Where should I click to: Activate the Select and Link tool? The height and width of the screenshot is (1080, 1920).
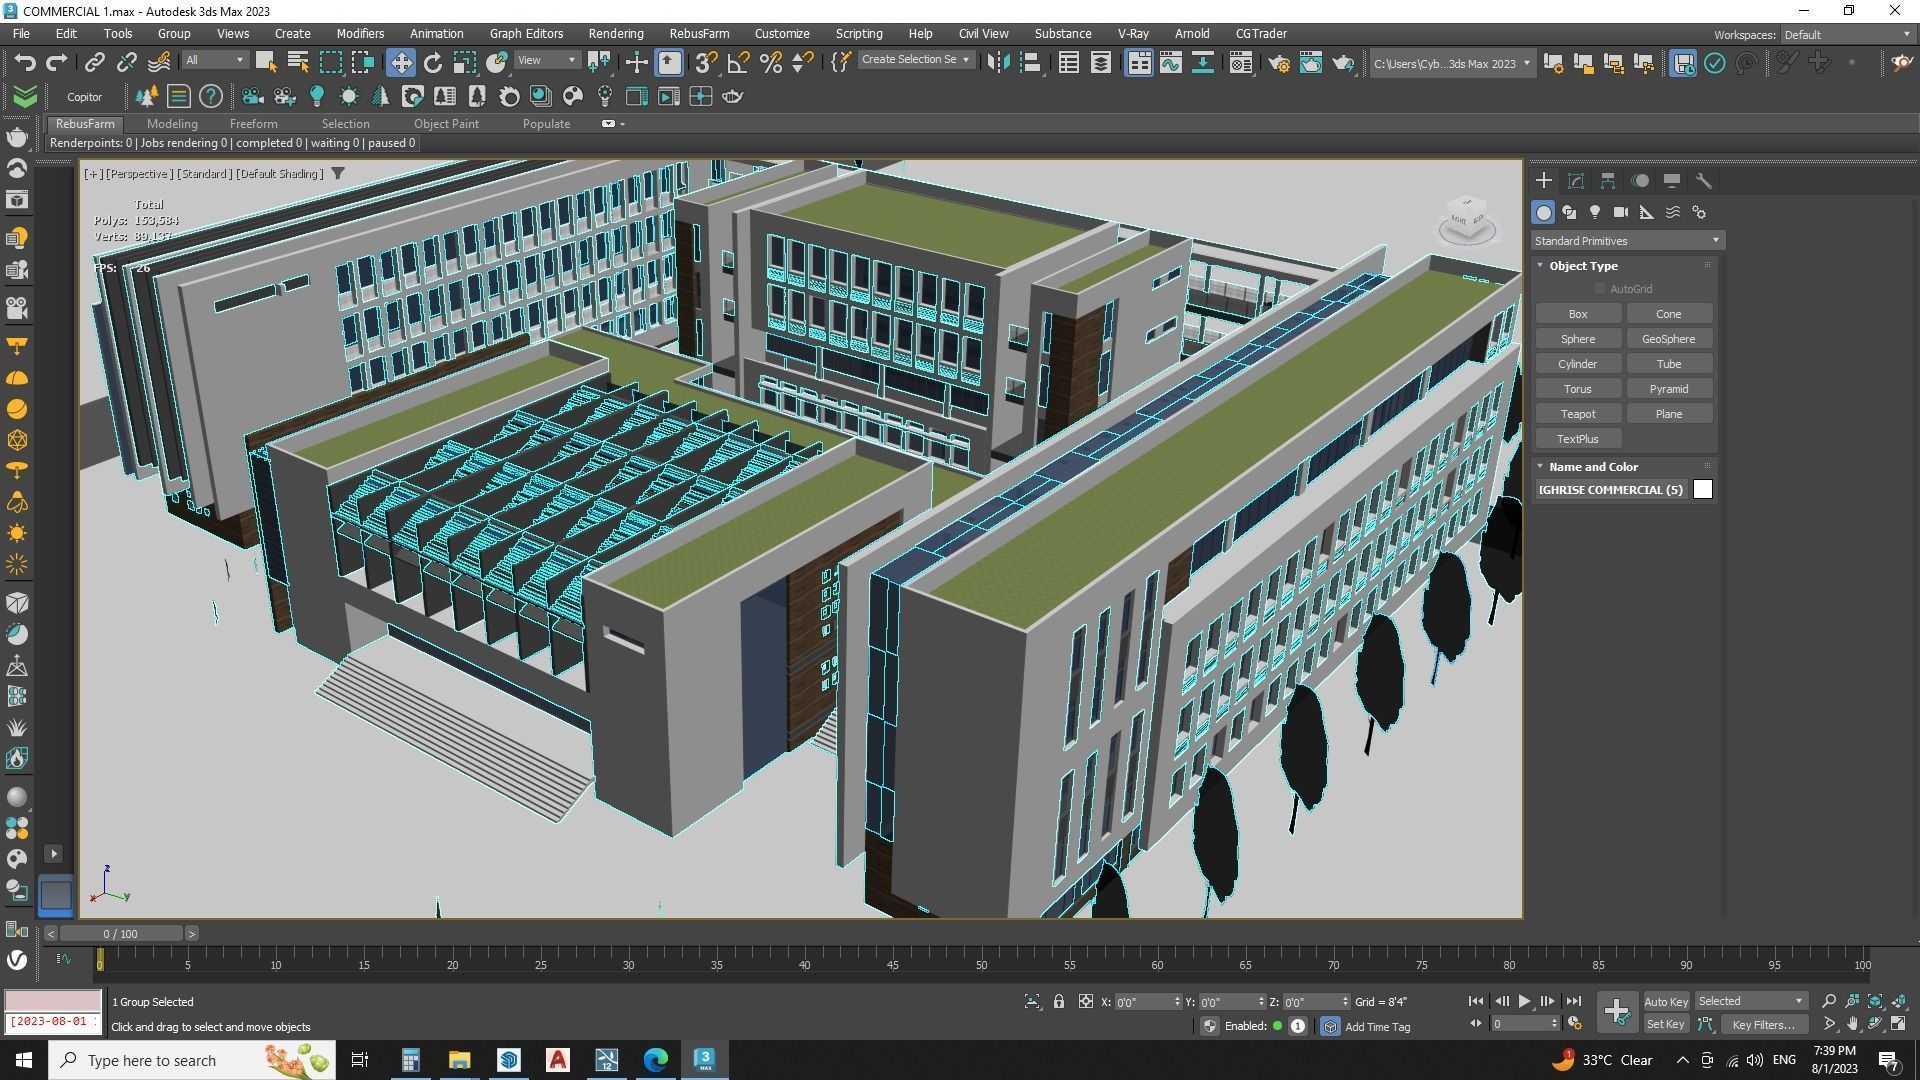pyautogui.click(x=94, y=62)
